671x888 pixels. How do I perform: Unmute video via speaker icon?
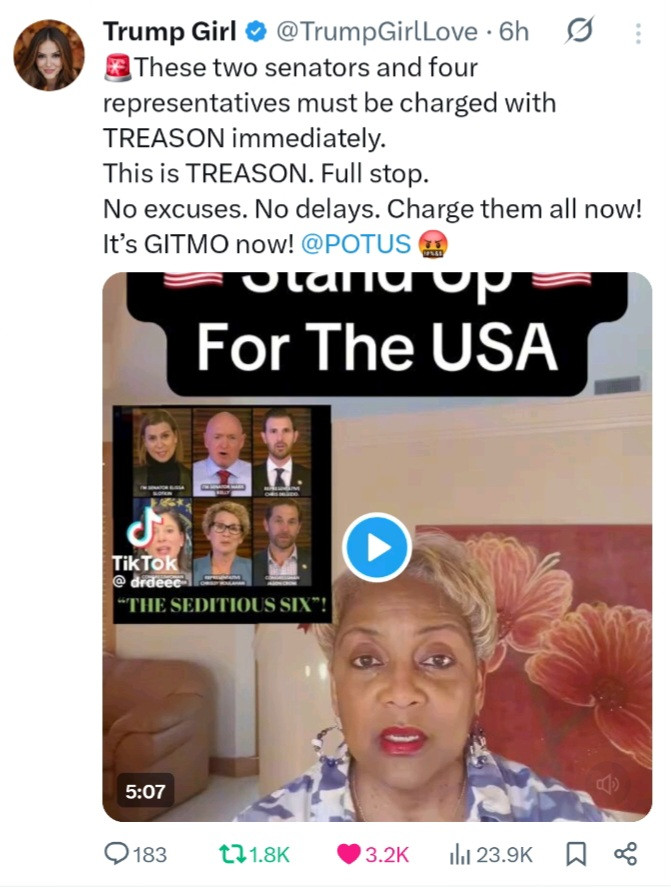pos(607,784)
